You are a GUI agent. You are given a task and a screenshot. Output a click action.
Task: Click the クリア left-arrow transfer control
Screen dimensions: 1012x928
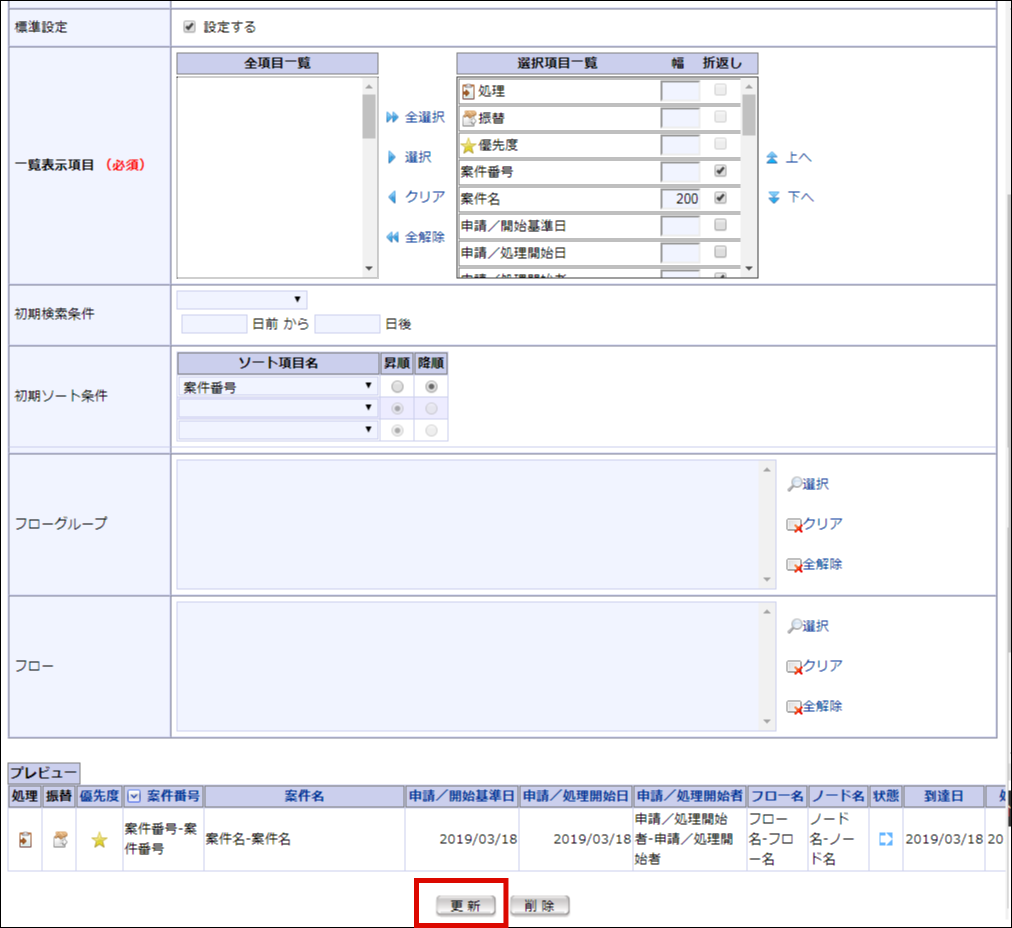point(419,198)
